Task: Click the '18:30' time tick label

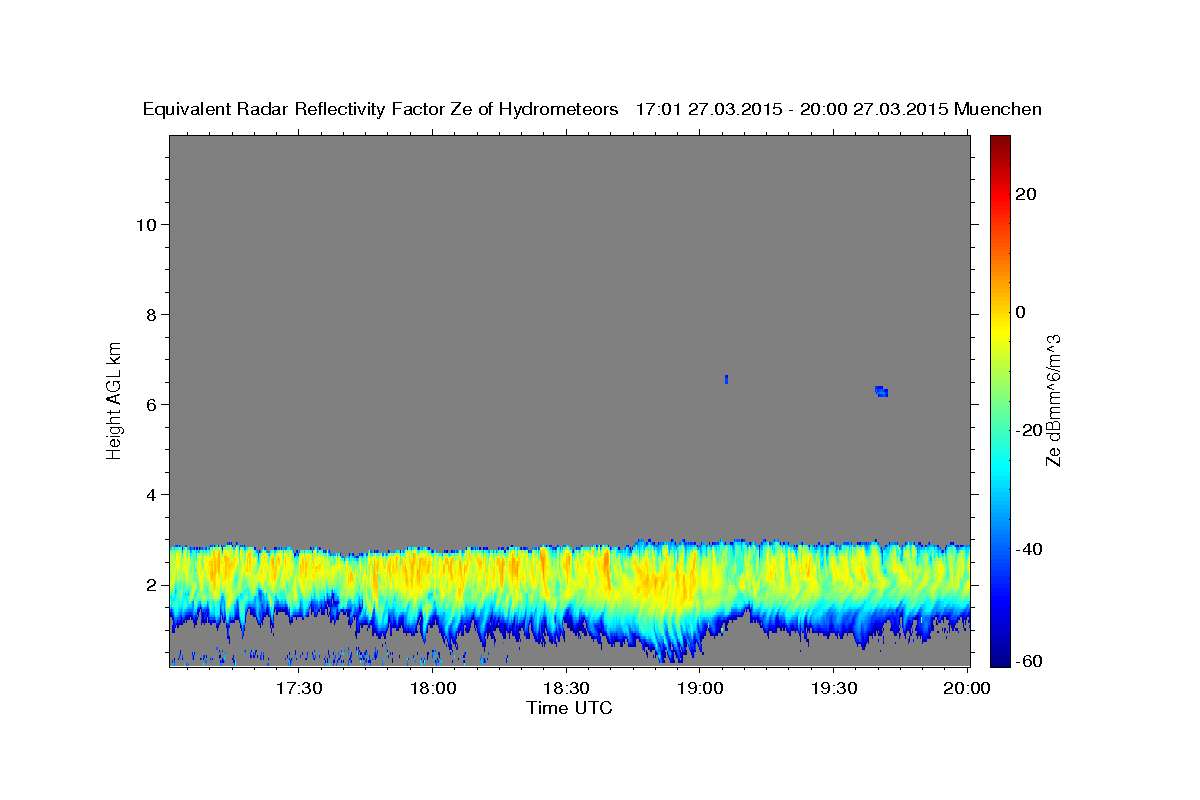Action: click(567, 688)
